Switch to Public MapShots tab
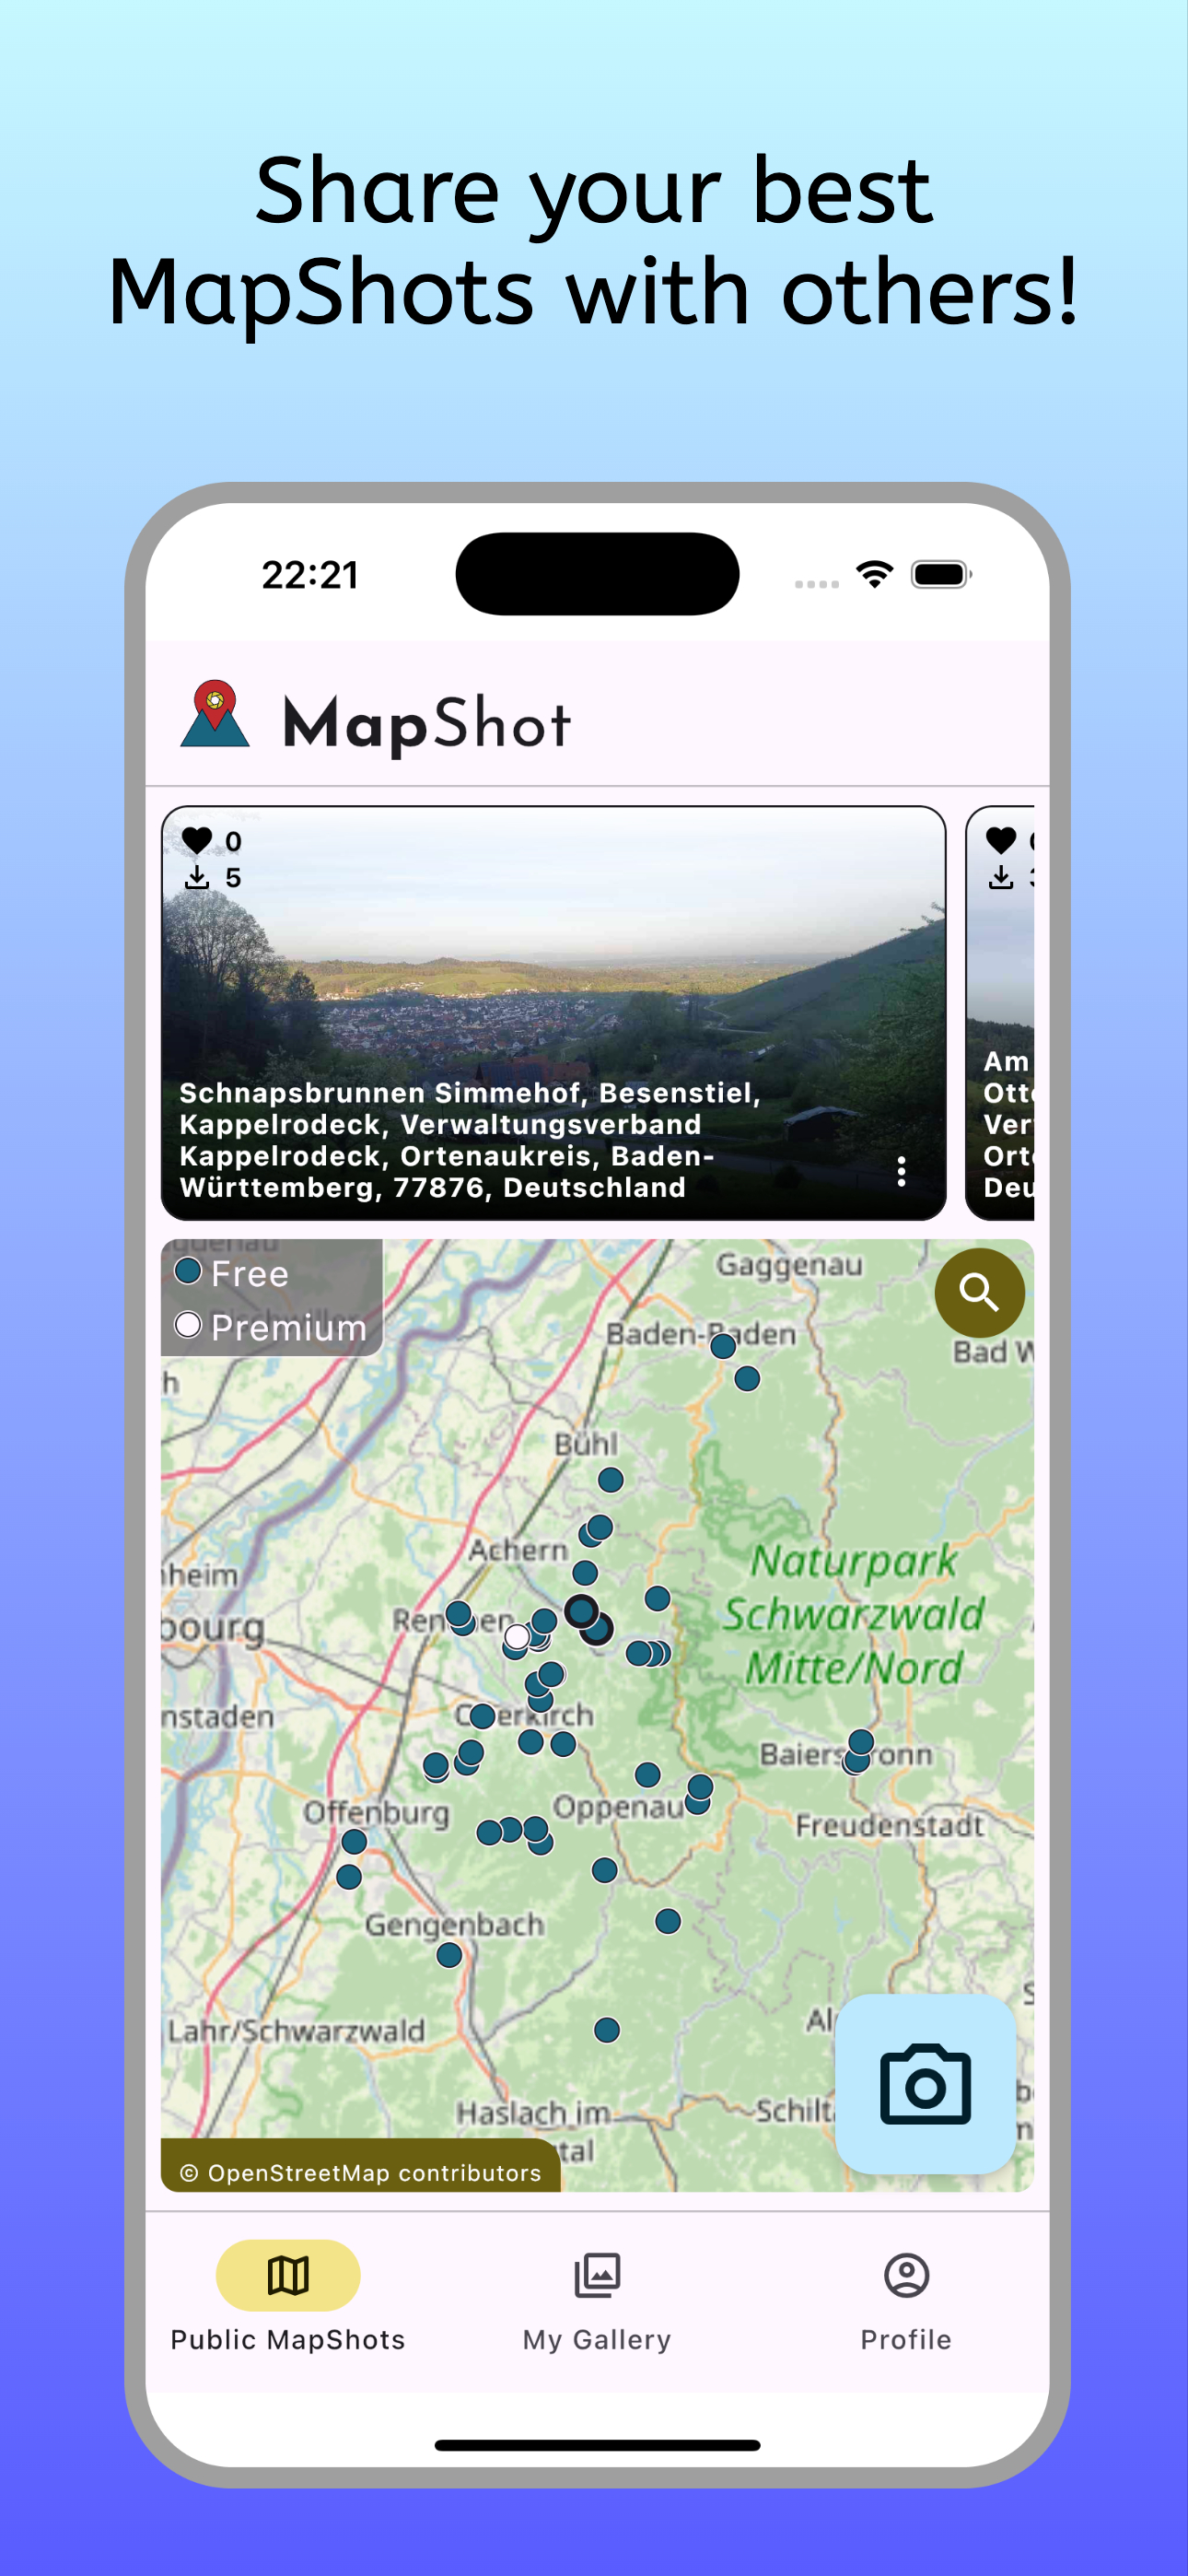The height and width of the screenshot is (2576, 1188). 288,2296
